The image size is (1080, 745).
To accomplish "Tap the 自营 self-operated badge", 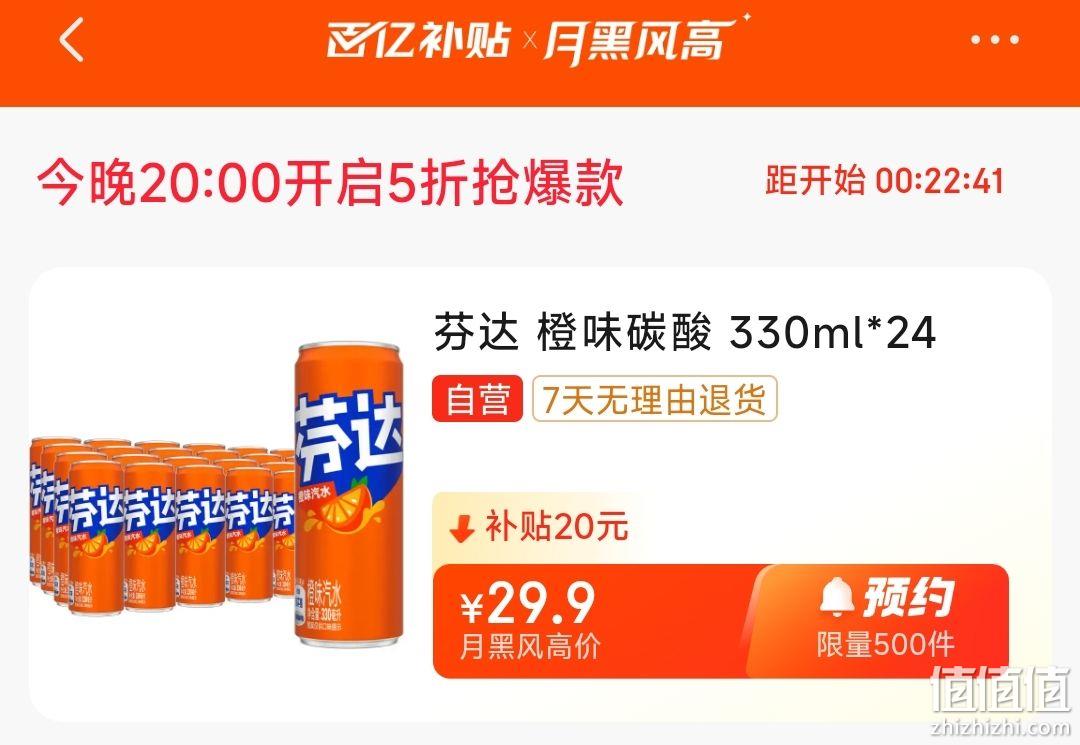I will (x=477, y=399).
